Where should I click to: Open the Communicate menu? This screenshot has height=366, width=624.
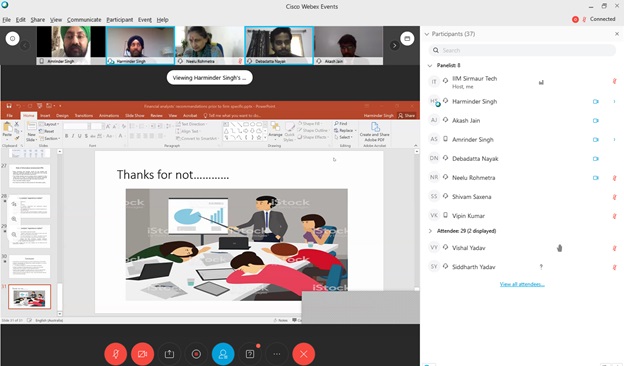pos(84,19)
